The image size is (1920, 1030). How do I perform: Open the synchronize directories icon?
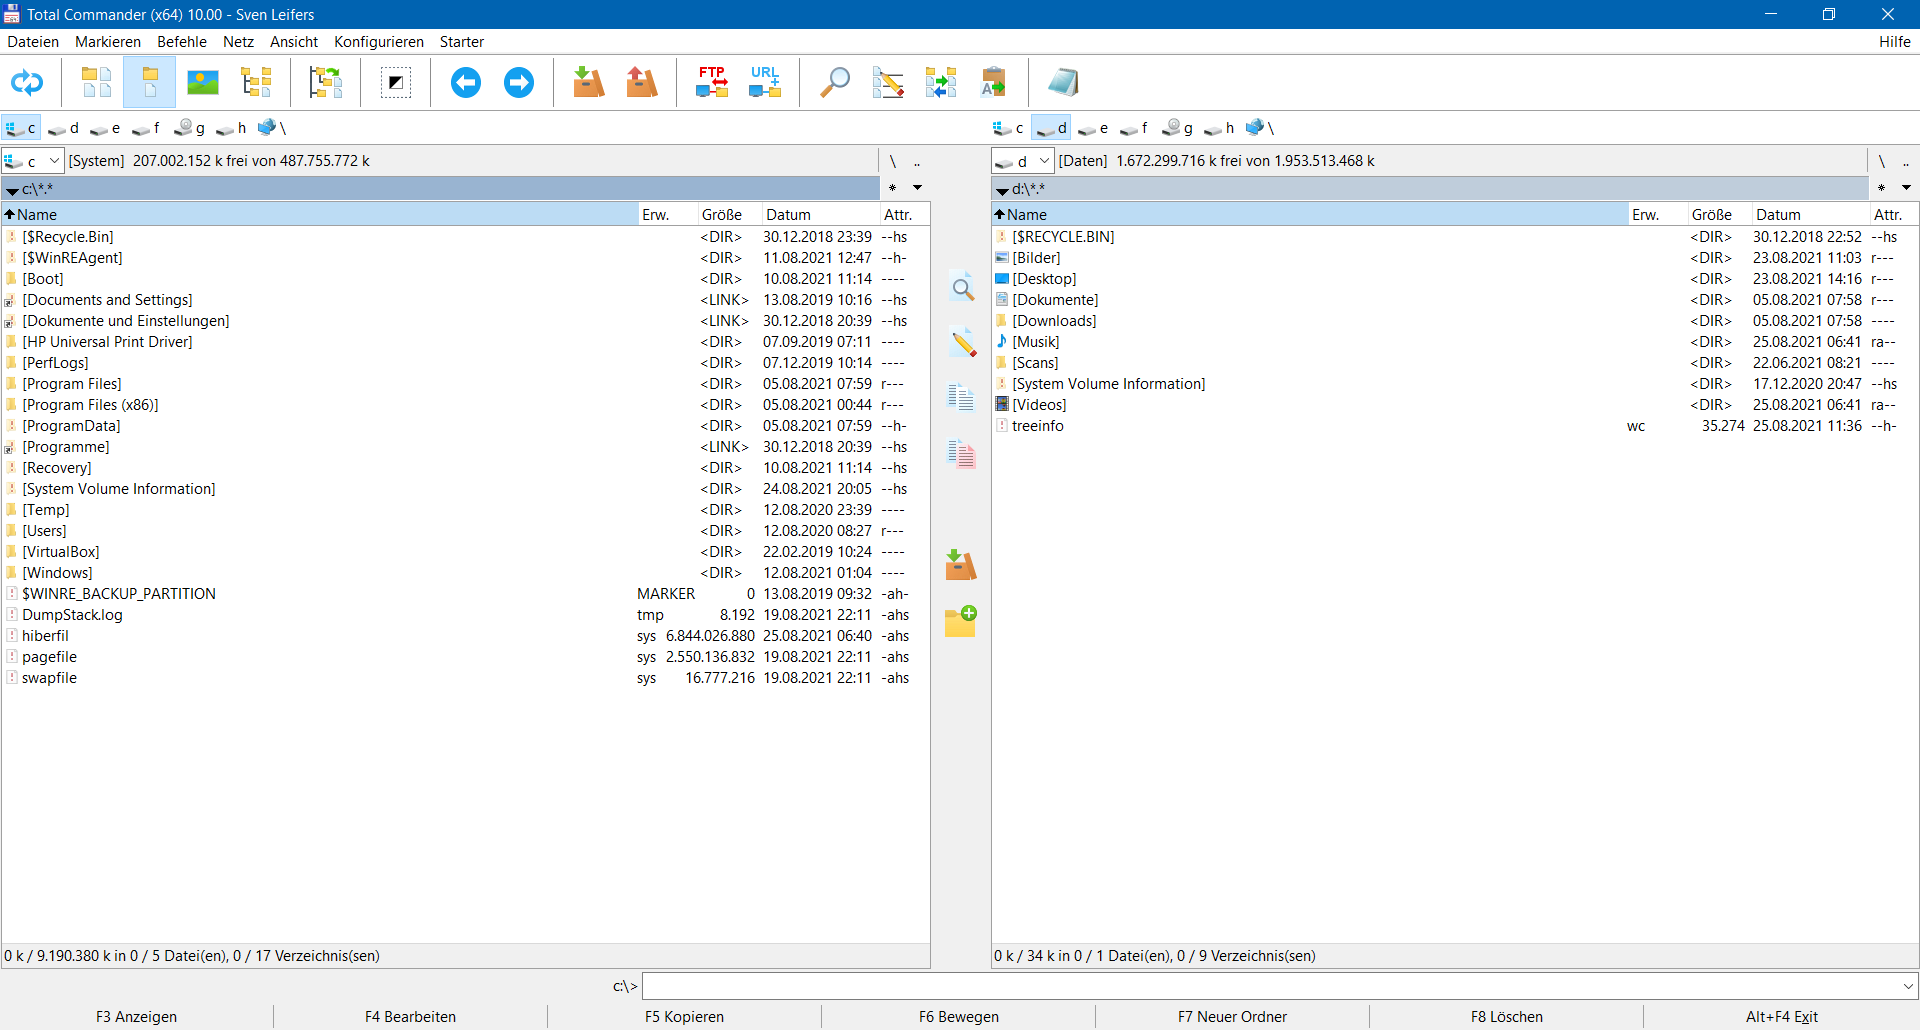coord(941,83)
